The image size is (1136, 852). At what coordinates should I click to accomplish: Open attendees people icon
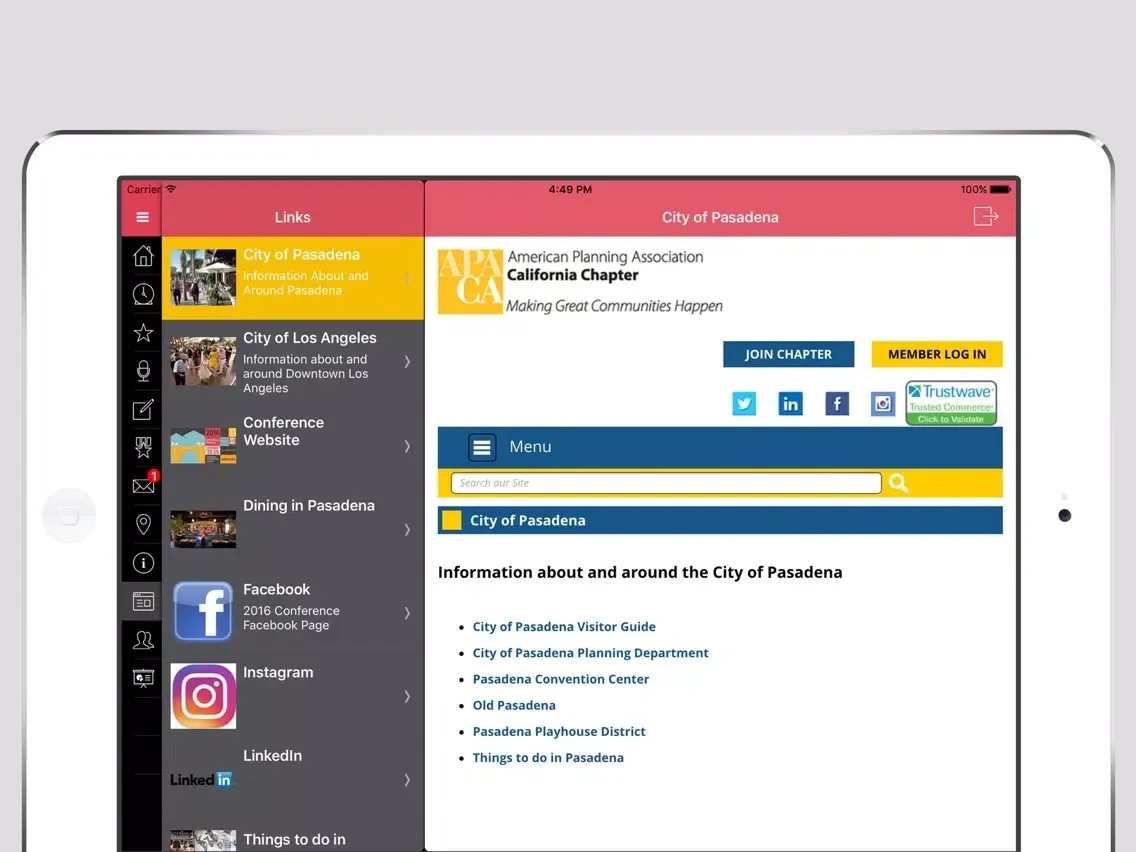pyautogui.click(x=143, y=640)
